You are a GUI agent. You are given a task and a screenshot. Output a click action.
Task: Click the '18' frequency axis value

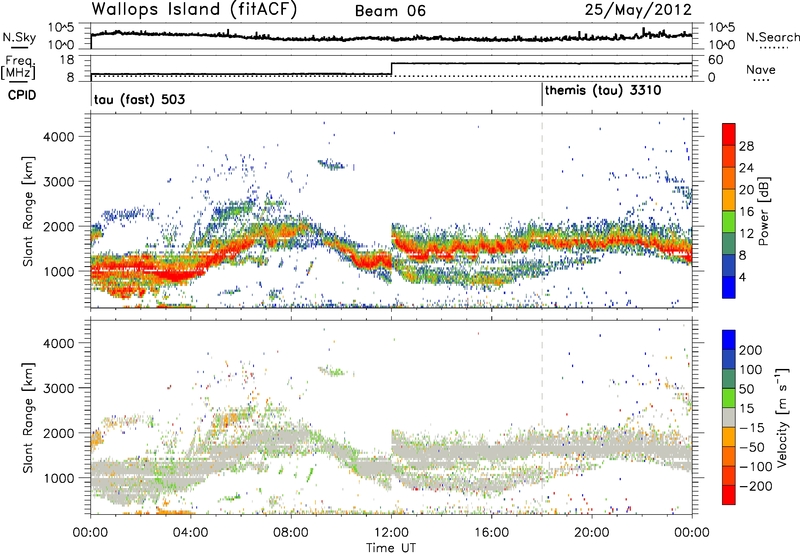[67, 60]
